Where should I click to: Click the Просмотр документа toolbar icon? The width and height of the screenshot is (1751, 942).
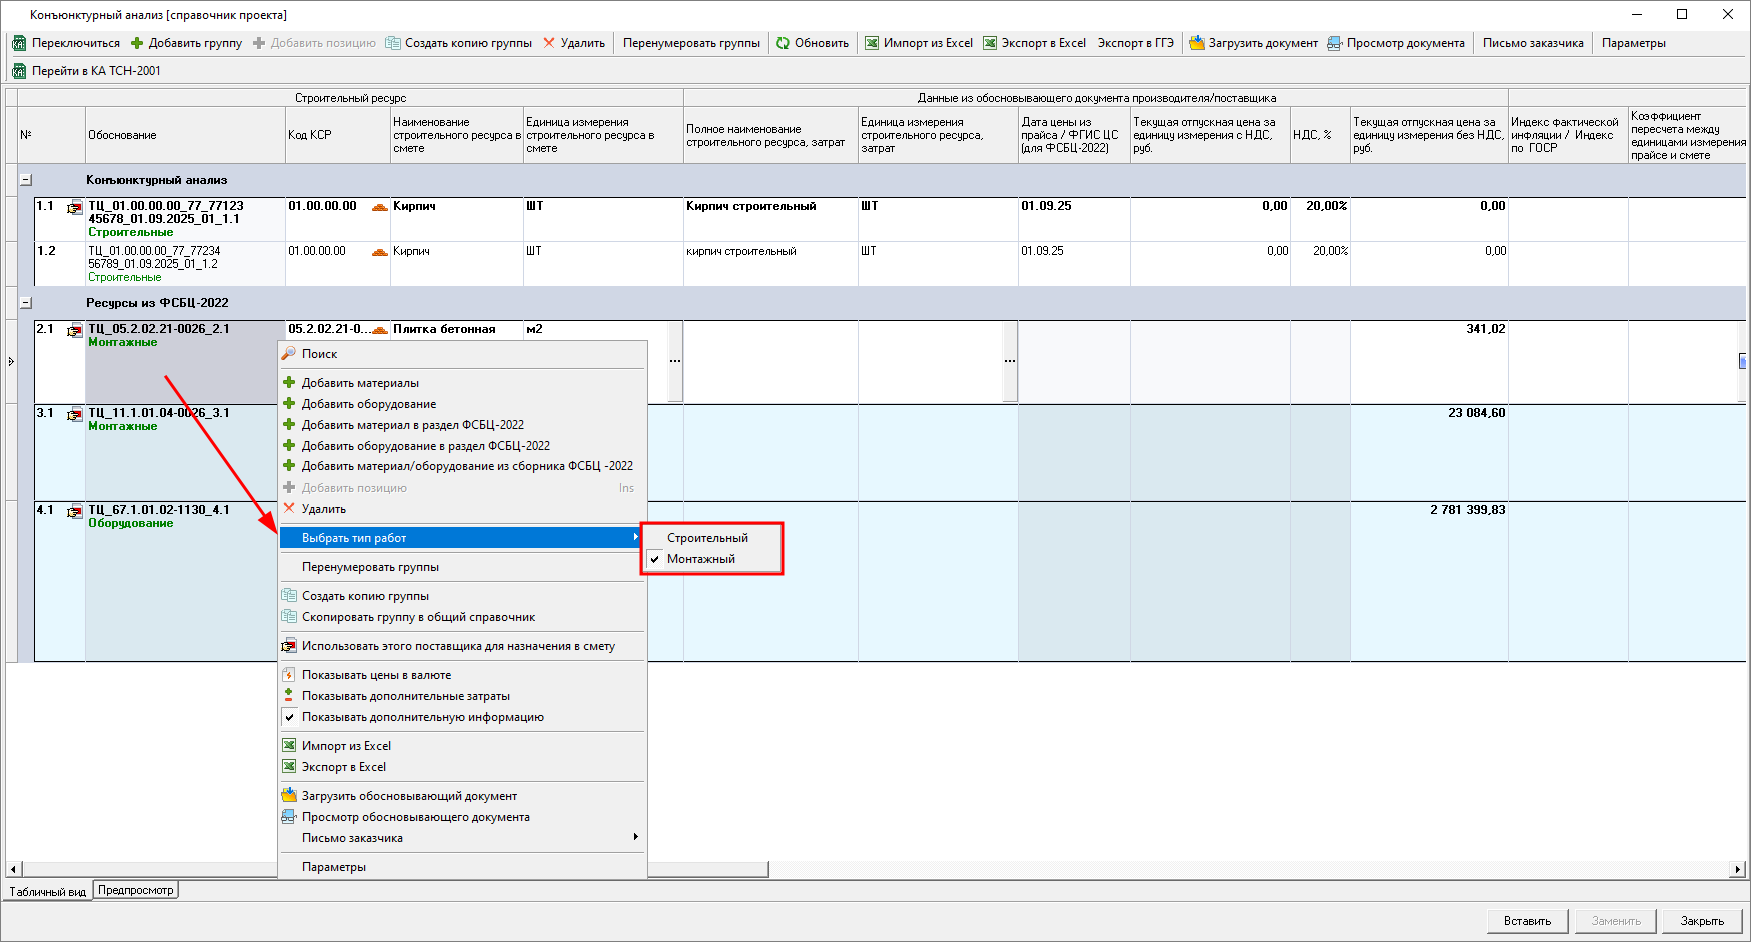tap(1335, 43)
